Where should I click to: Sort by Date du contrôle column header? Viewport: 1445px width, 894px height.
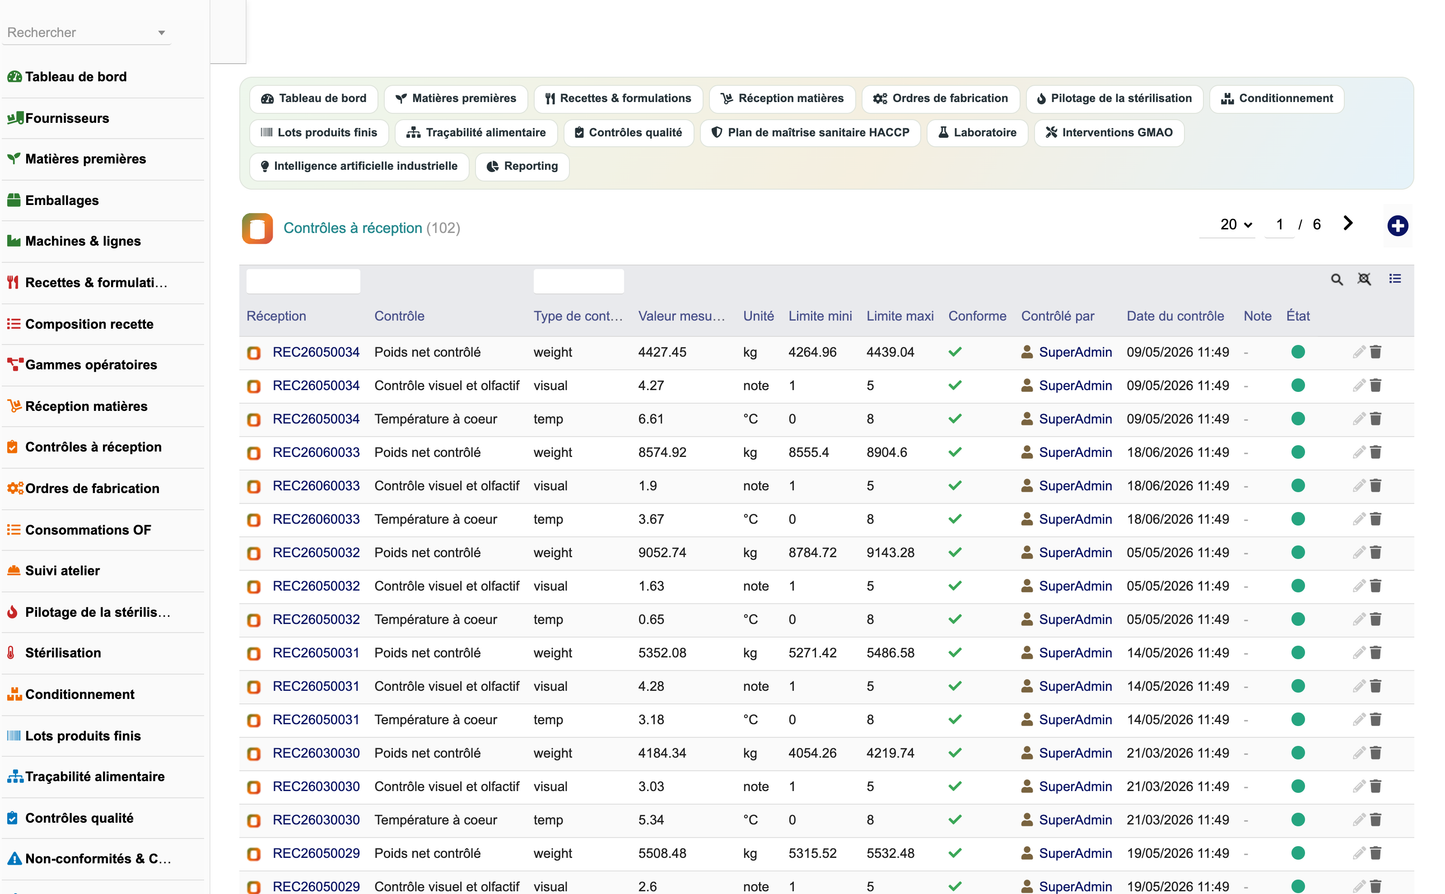[1175, 316]
